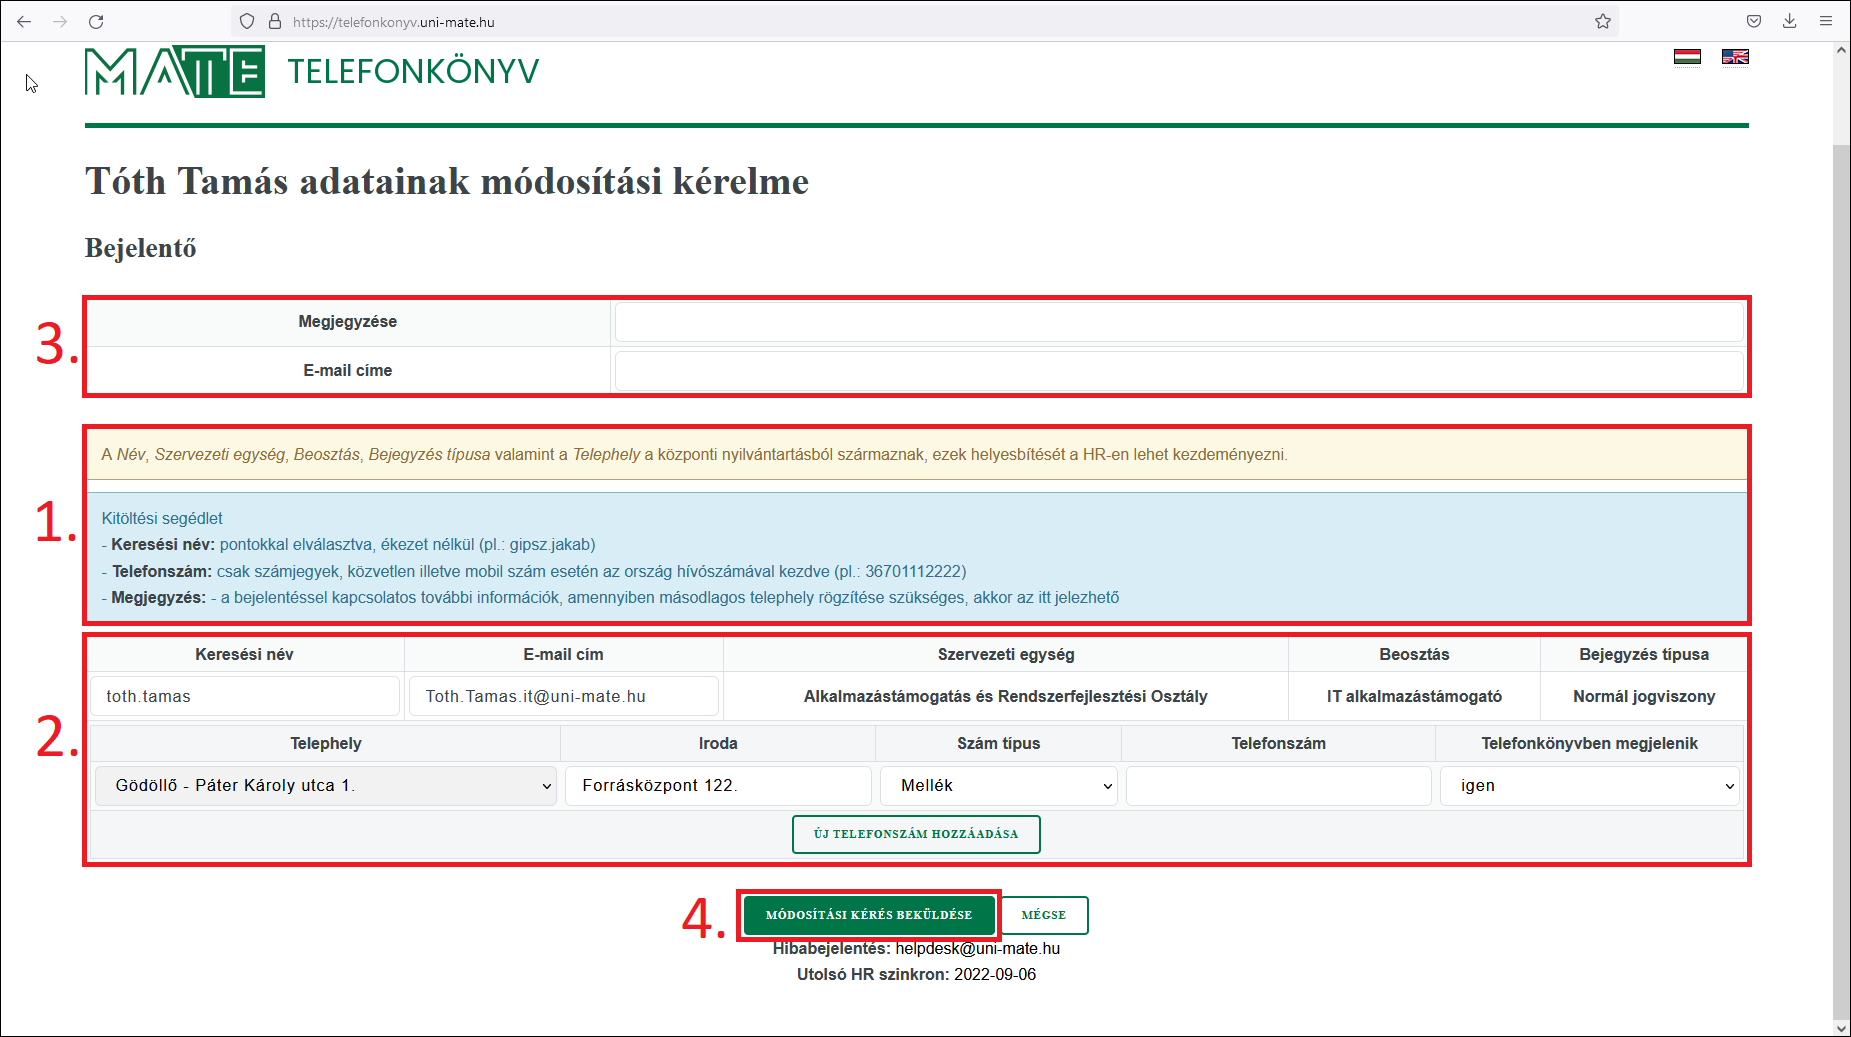Click Új telefonszám hozzáadása button
Screen dimensions: 1851x1037
click(x=916, y=834)
